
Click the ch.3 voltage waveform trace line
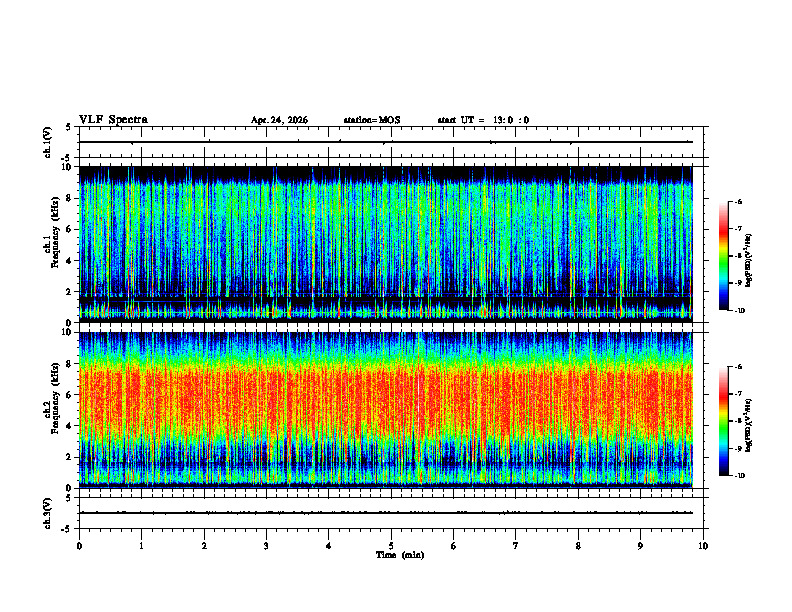pos(386,513)
